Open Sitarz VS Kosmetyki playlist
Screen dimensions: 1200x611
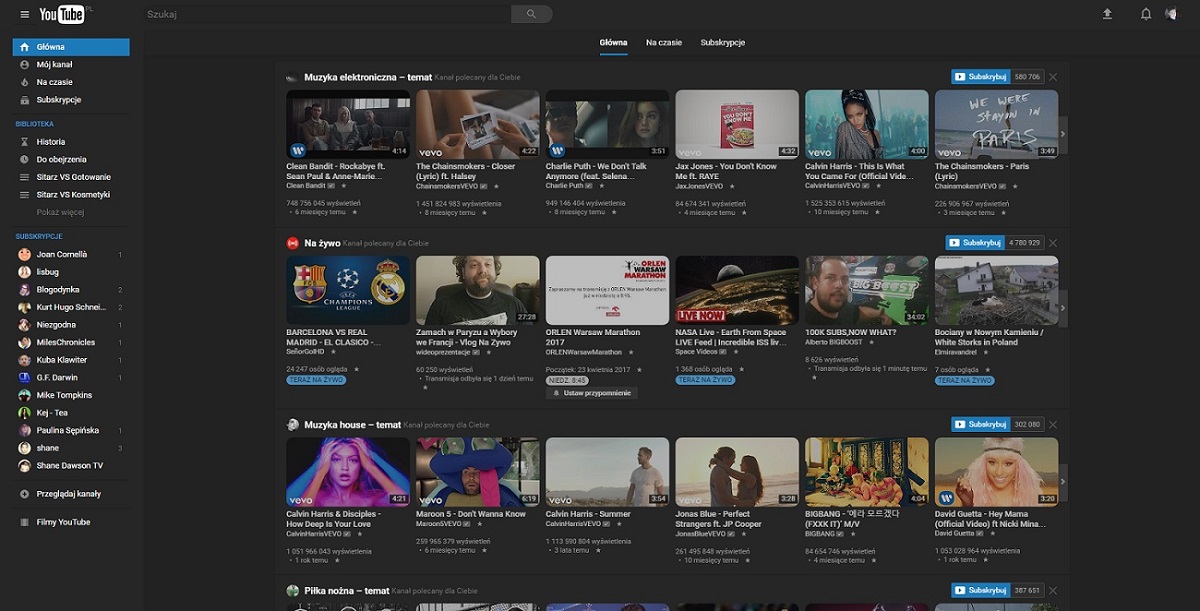coord(71,194)
